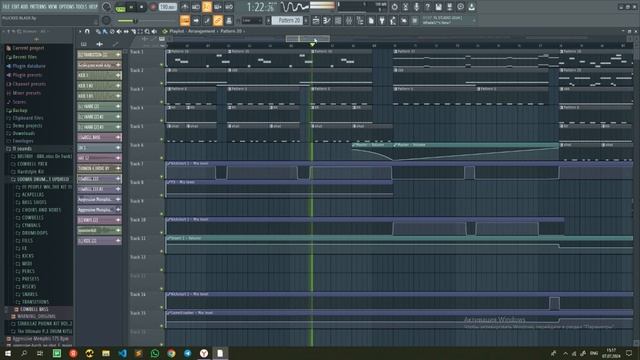The width and height of the screenshot is (640, 360).
Task: Click Arrangement in the playlist breadcrumb
Action: pyautogui.click(x=201, y=31)
